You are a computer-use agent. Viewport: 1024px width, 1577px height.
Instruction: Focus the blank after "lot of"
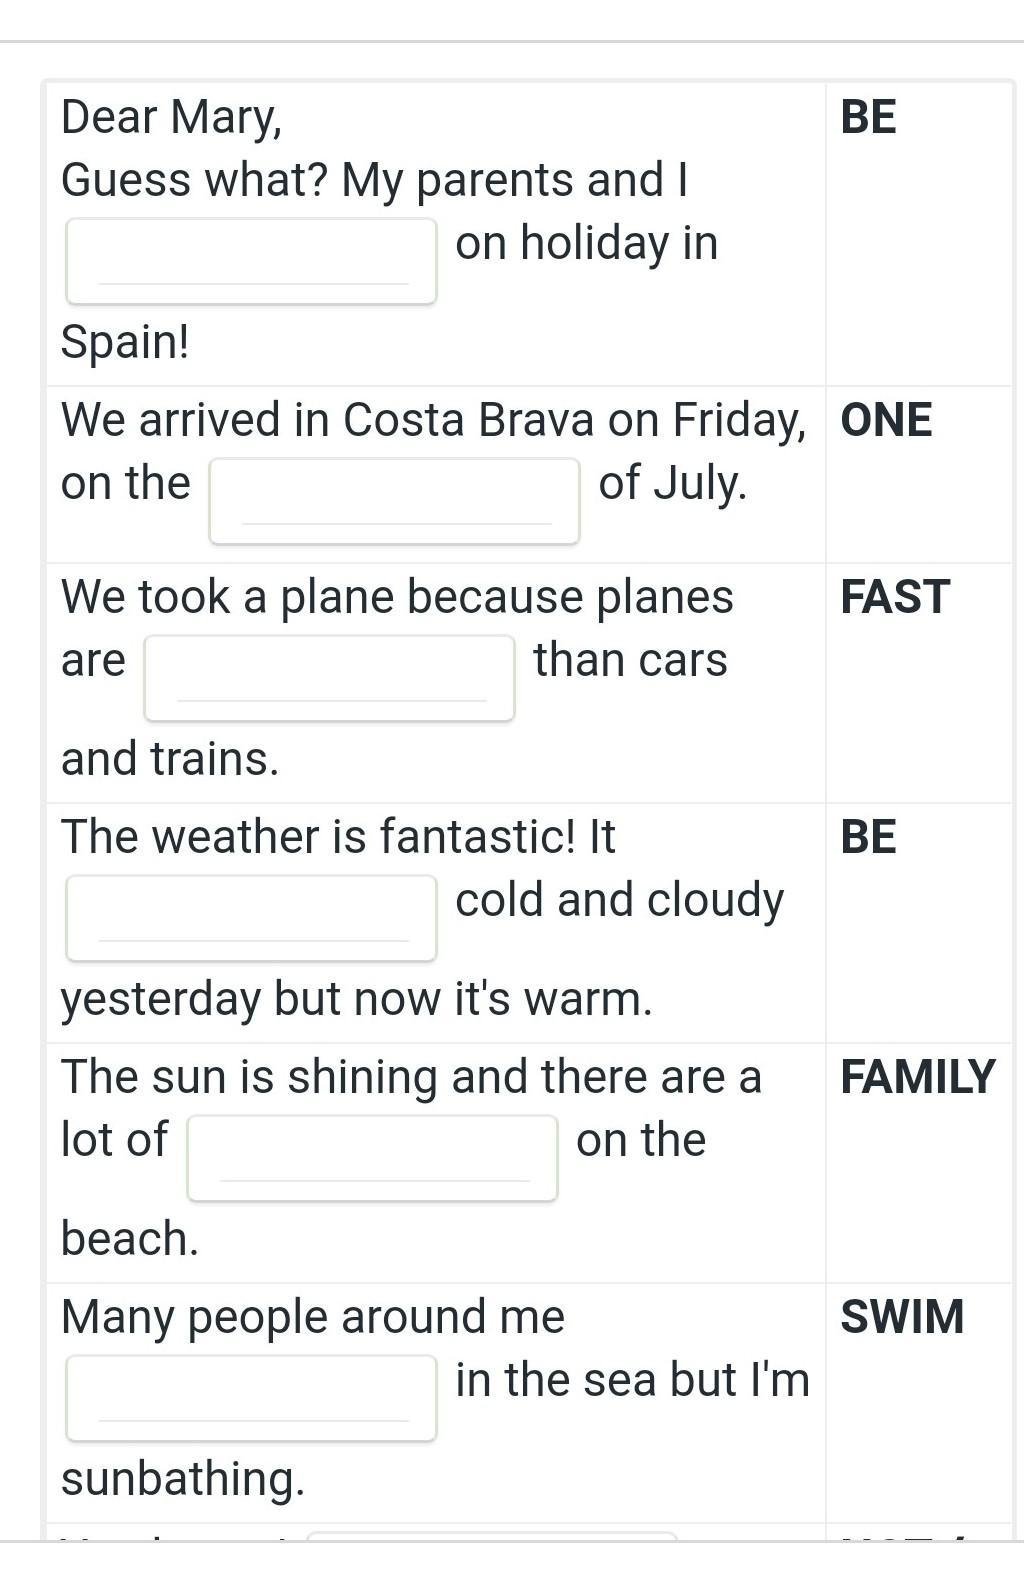pyautogui.click(x=372, y=1158)
